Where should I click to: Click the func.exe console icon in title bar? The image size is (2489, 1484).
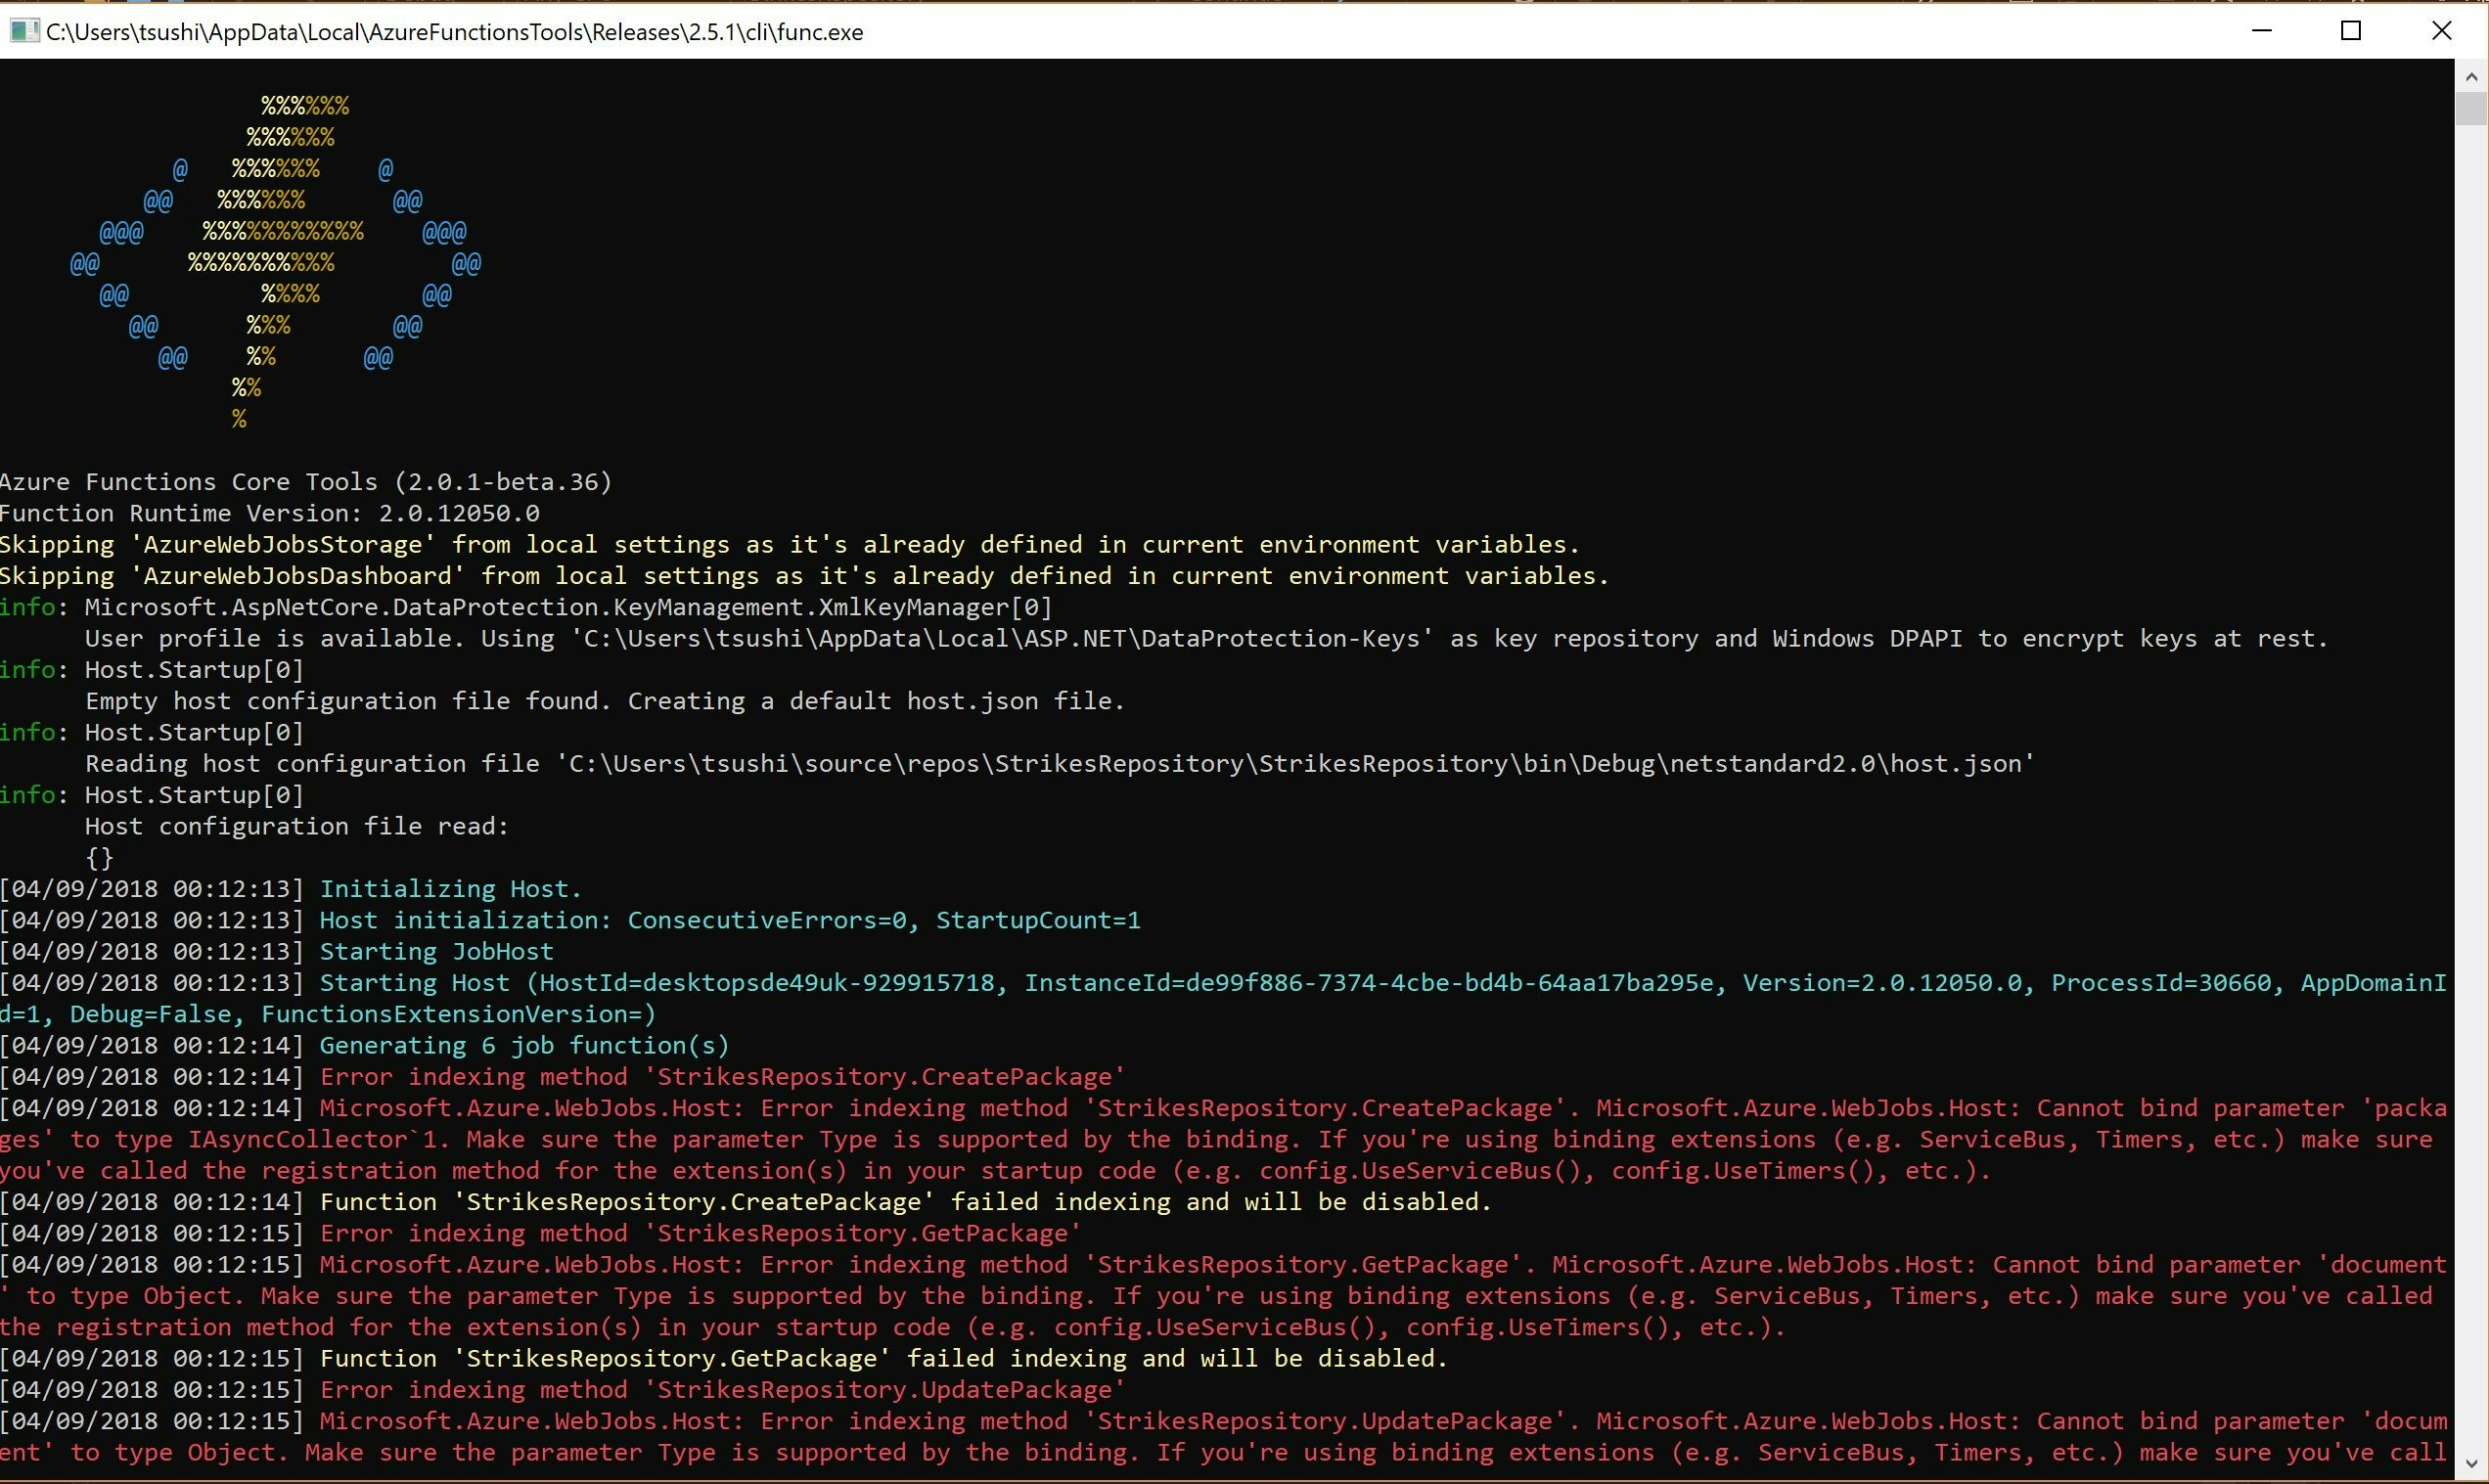23,31
